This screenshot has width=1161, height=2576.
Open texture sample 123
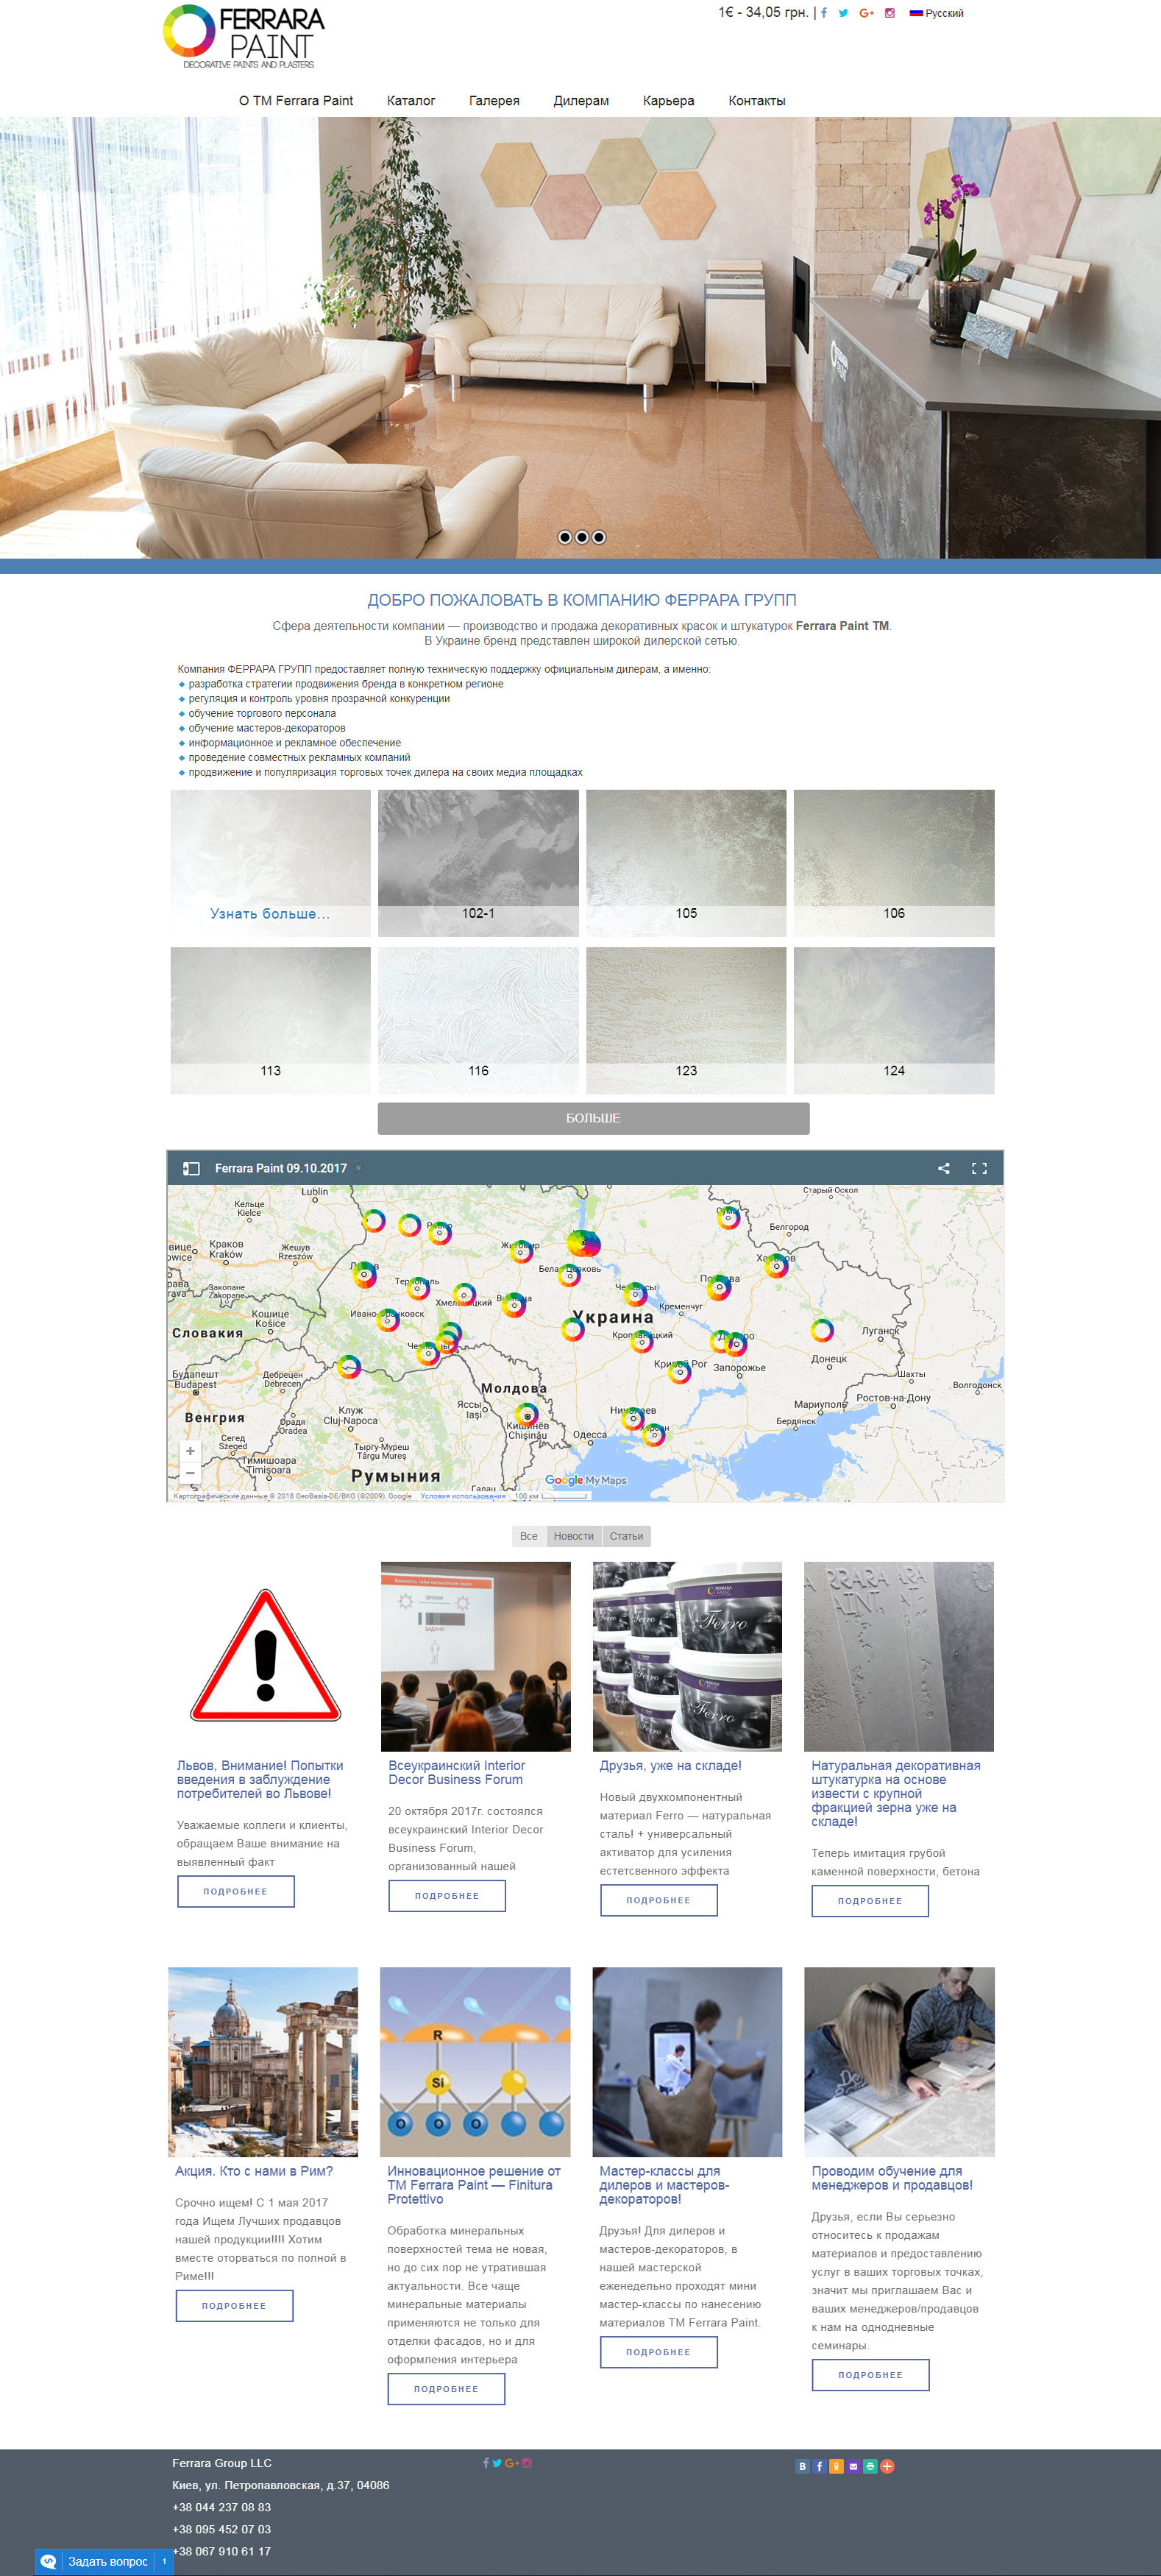click(686, 1020)
